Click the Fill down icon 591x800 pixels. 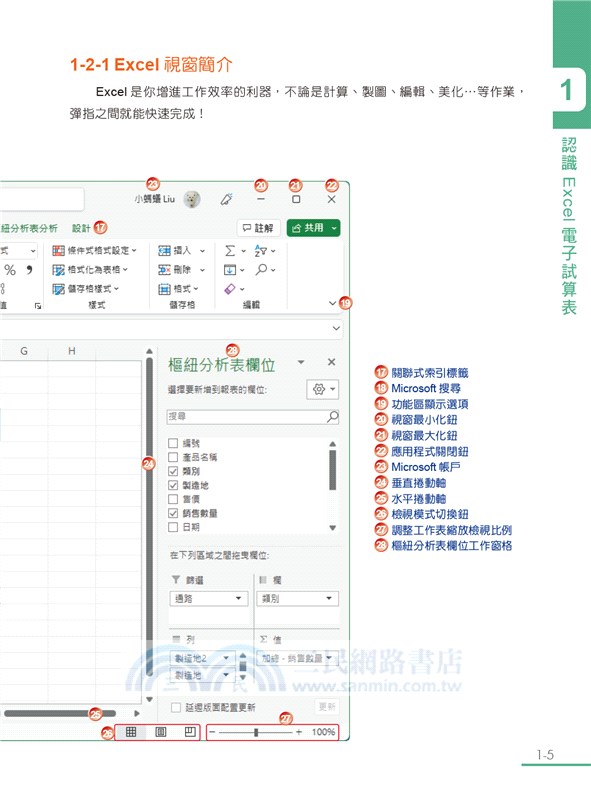230,269
